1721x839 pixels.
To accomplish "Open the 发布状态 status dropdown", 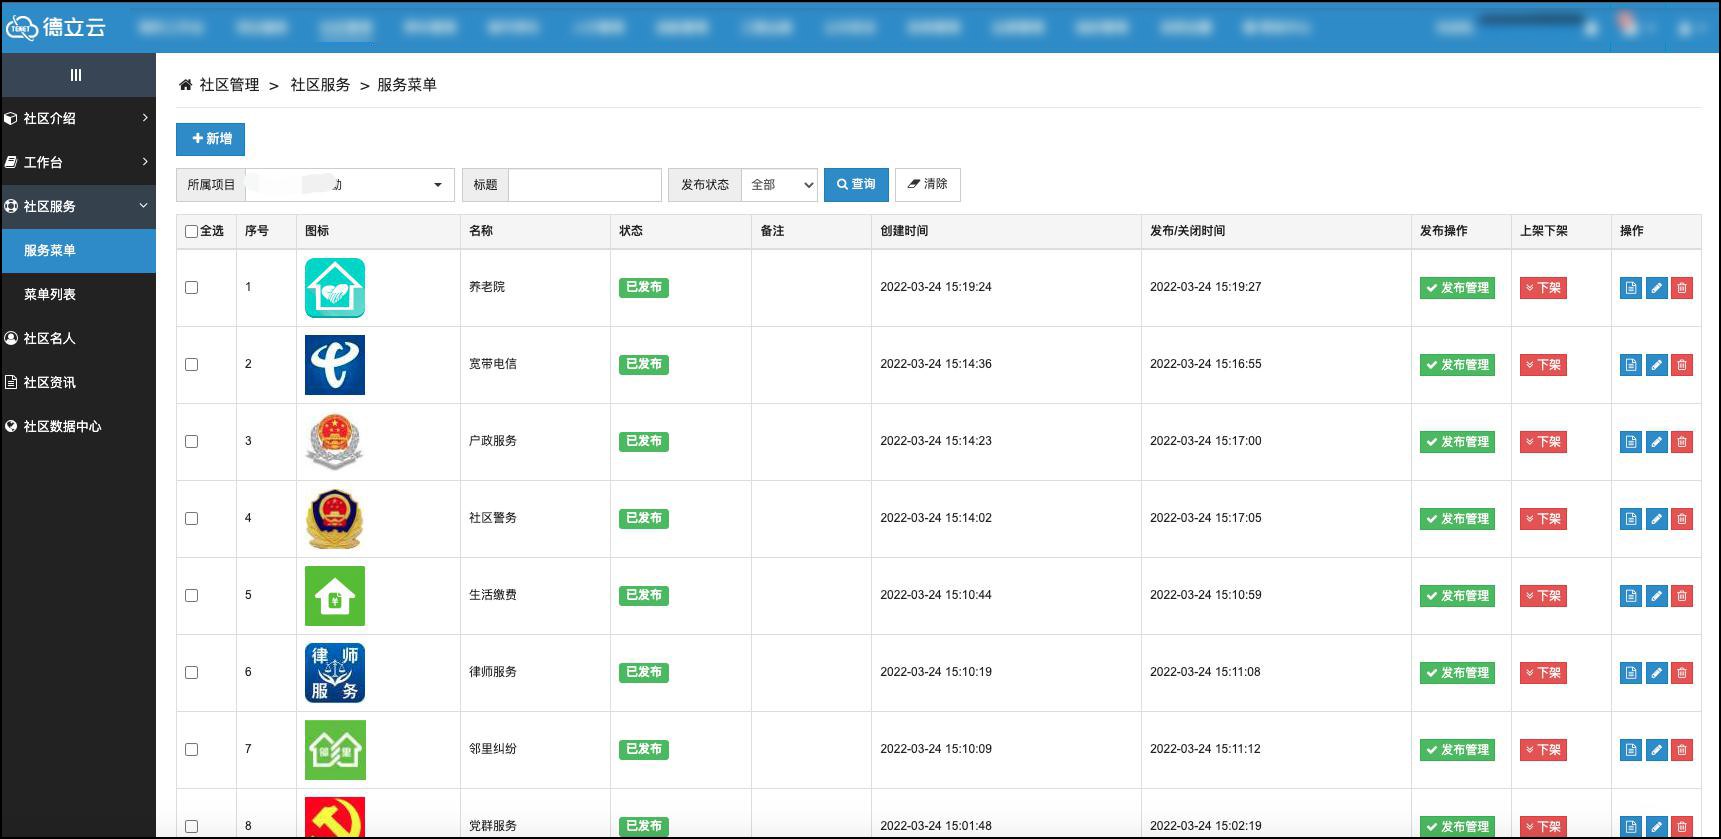I will (779, 185).
